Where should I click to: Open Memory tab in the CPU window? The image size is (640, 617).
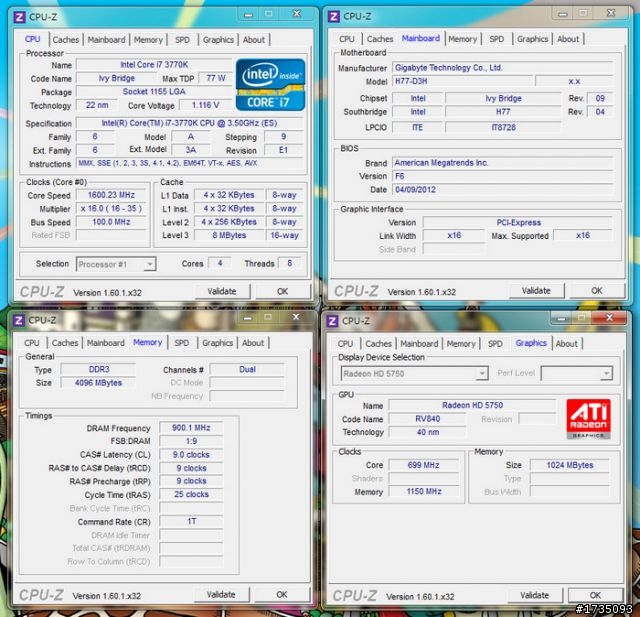(x=148, y=40)
